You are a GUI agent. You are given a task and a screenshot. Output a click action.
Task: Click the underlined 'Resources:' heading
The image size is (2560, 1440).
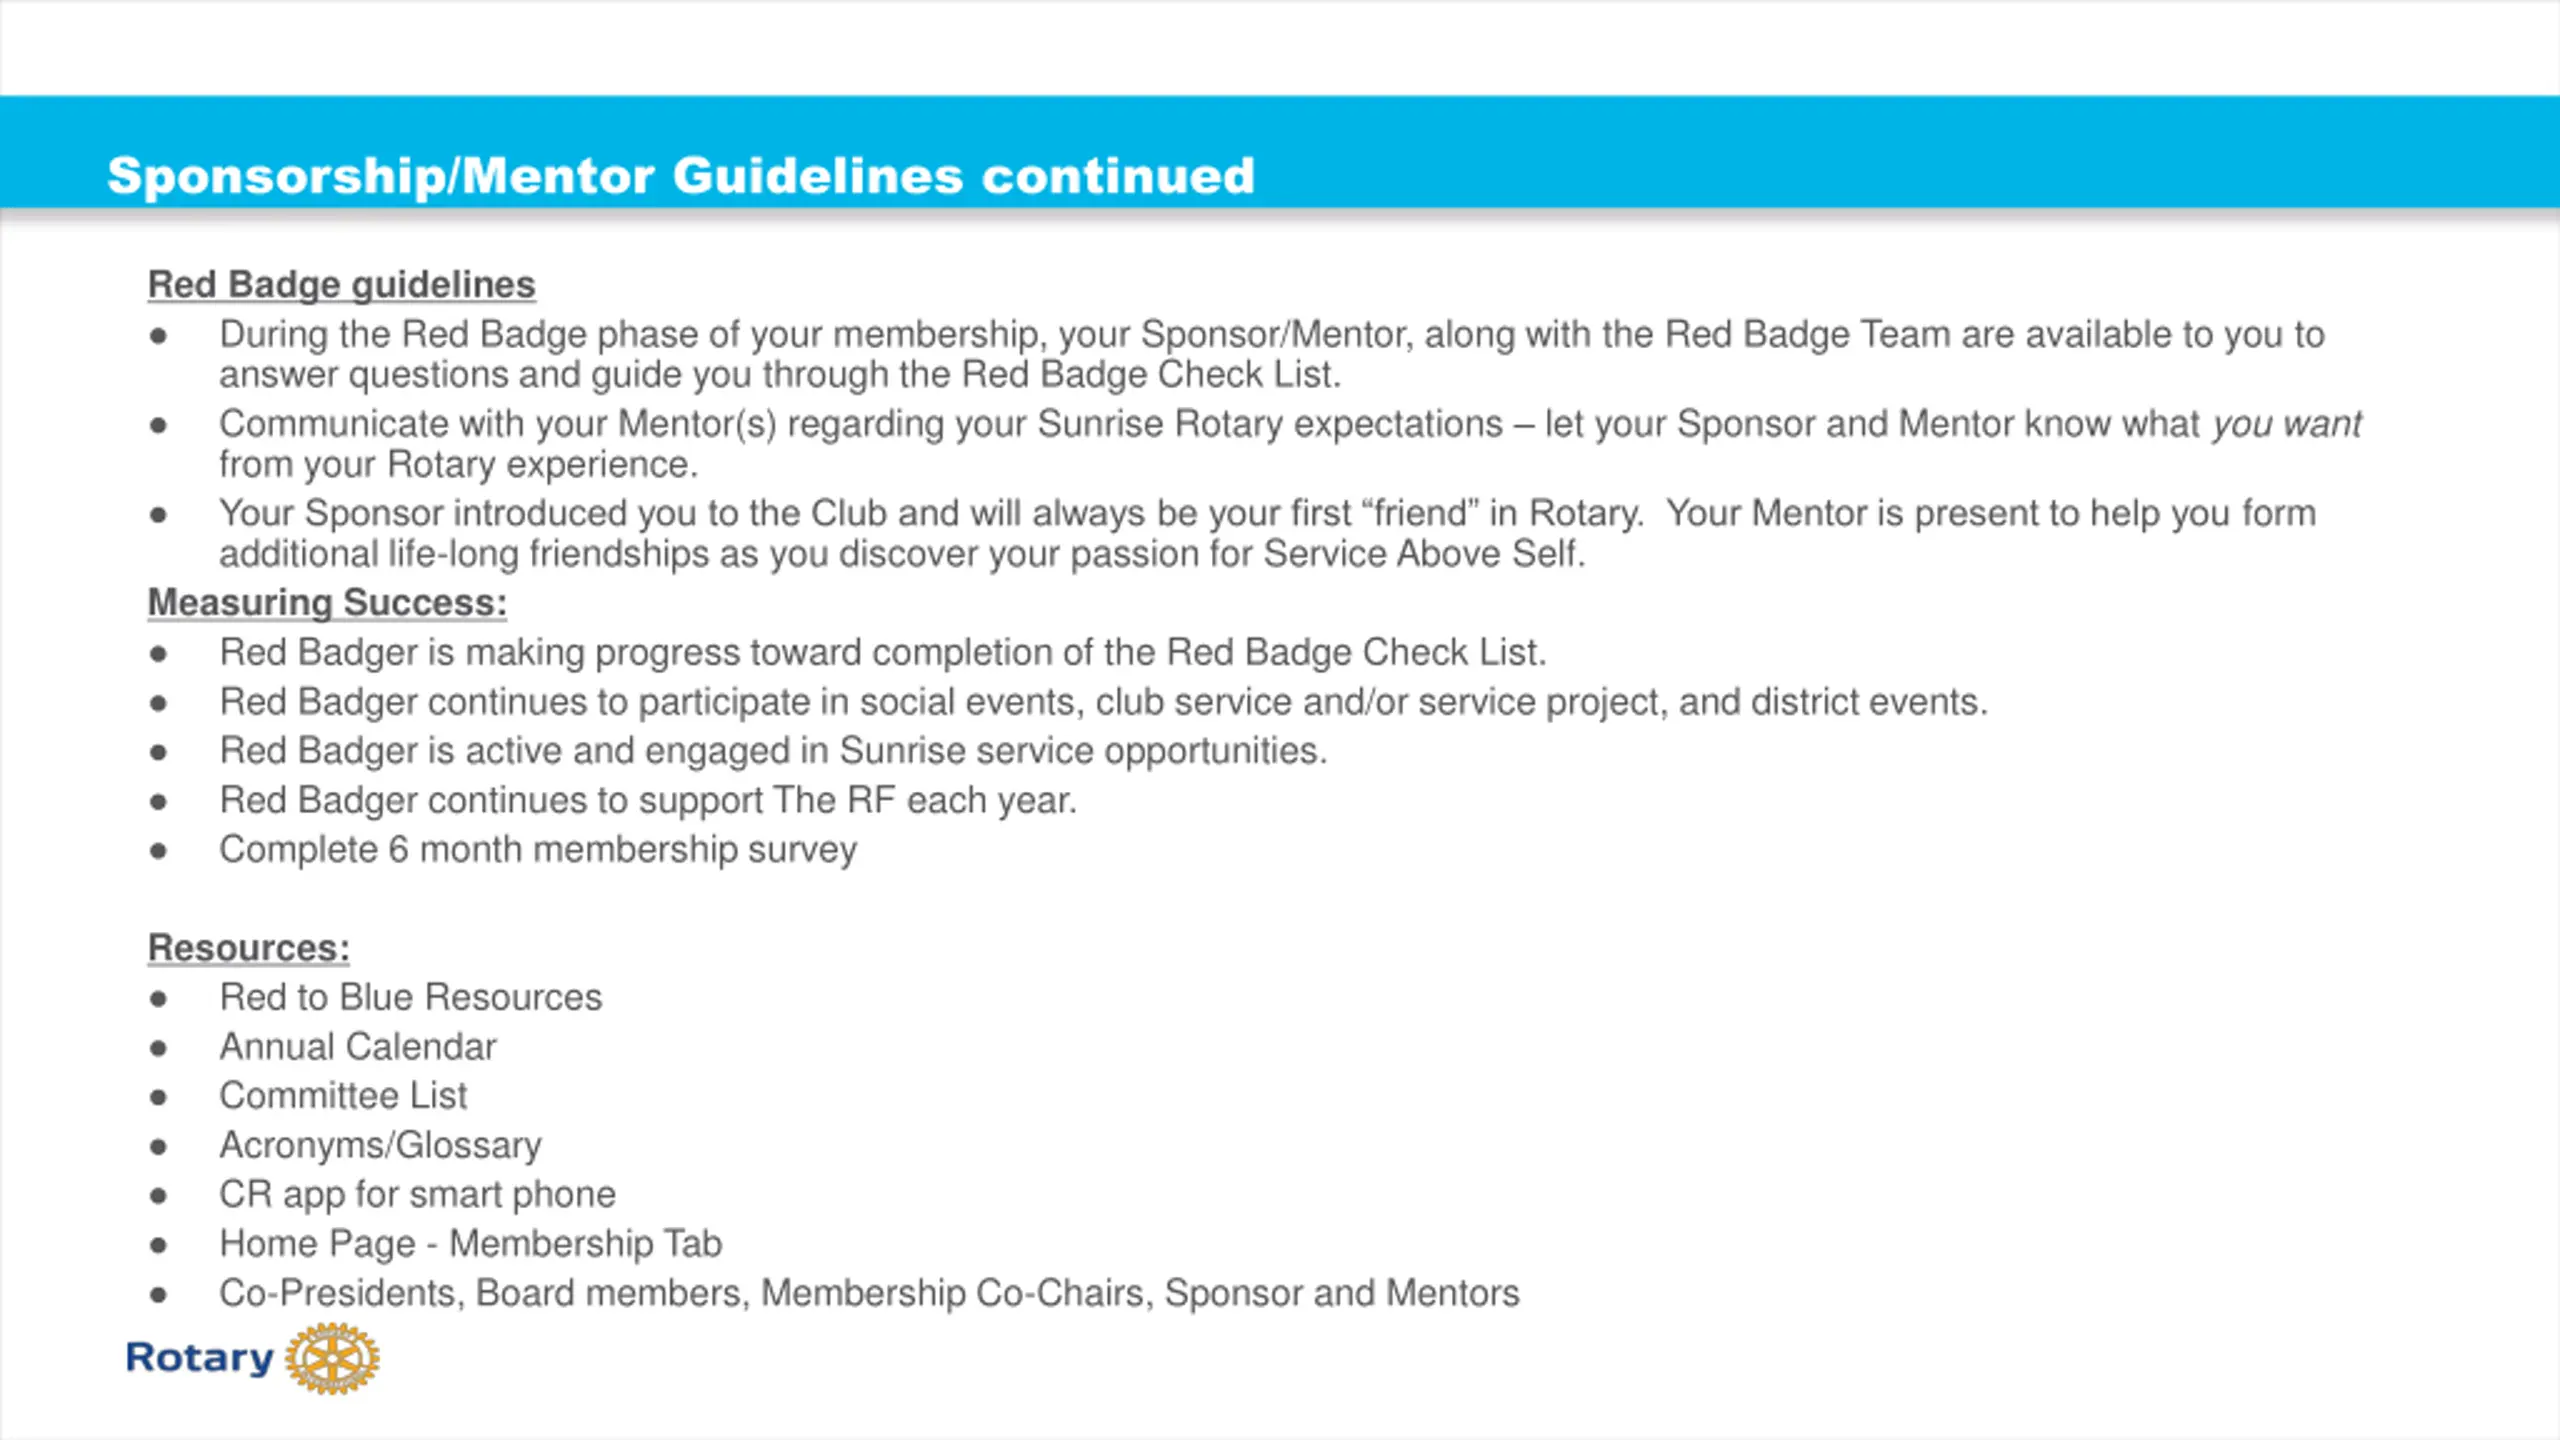(x=248, y=948)
